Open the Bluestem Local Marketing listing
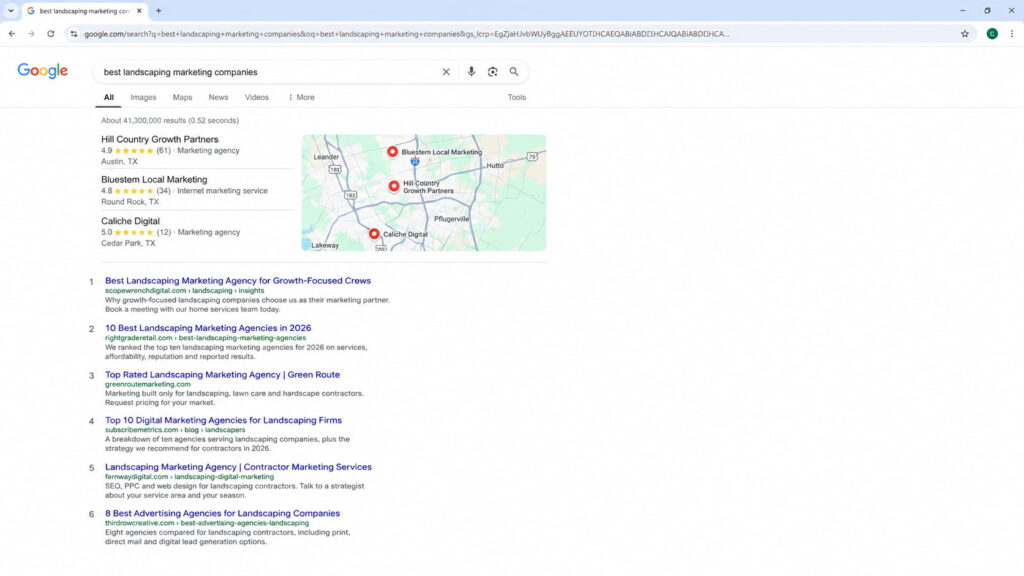The height and width of the screenshot is (576, 1024). 154,180
